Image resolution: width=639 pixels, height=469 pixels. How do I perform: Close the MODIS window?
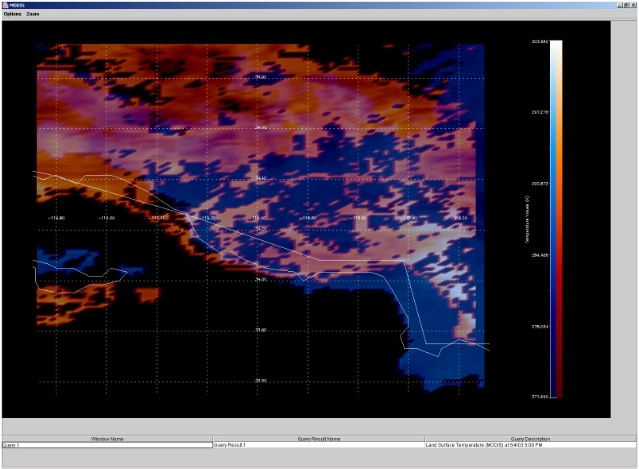(x=633, y=5)
